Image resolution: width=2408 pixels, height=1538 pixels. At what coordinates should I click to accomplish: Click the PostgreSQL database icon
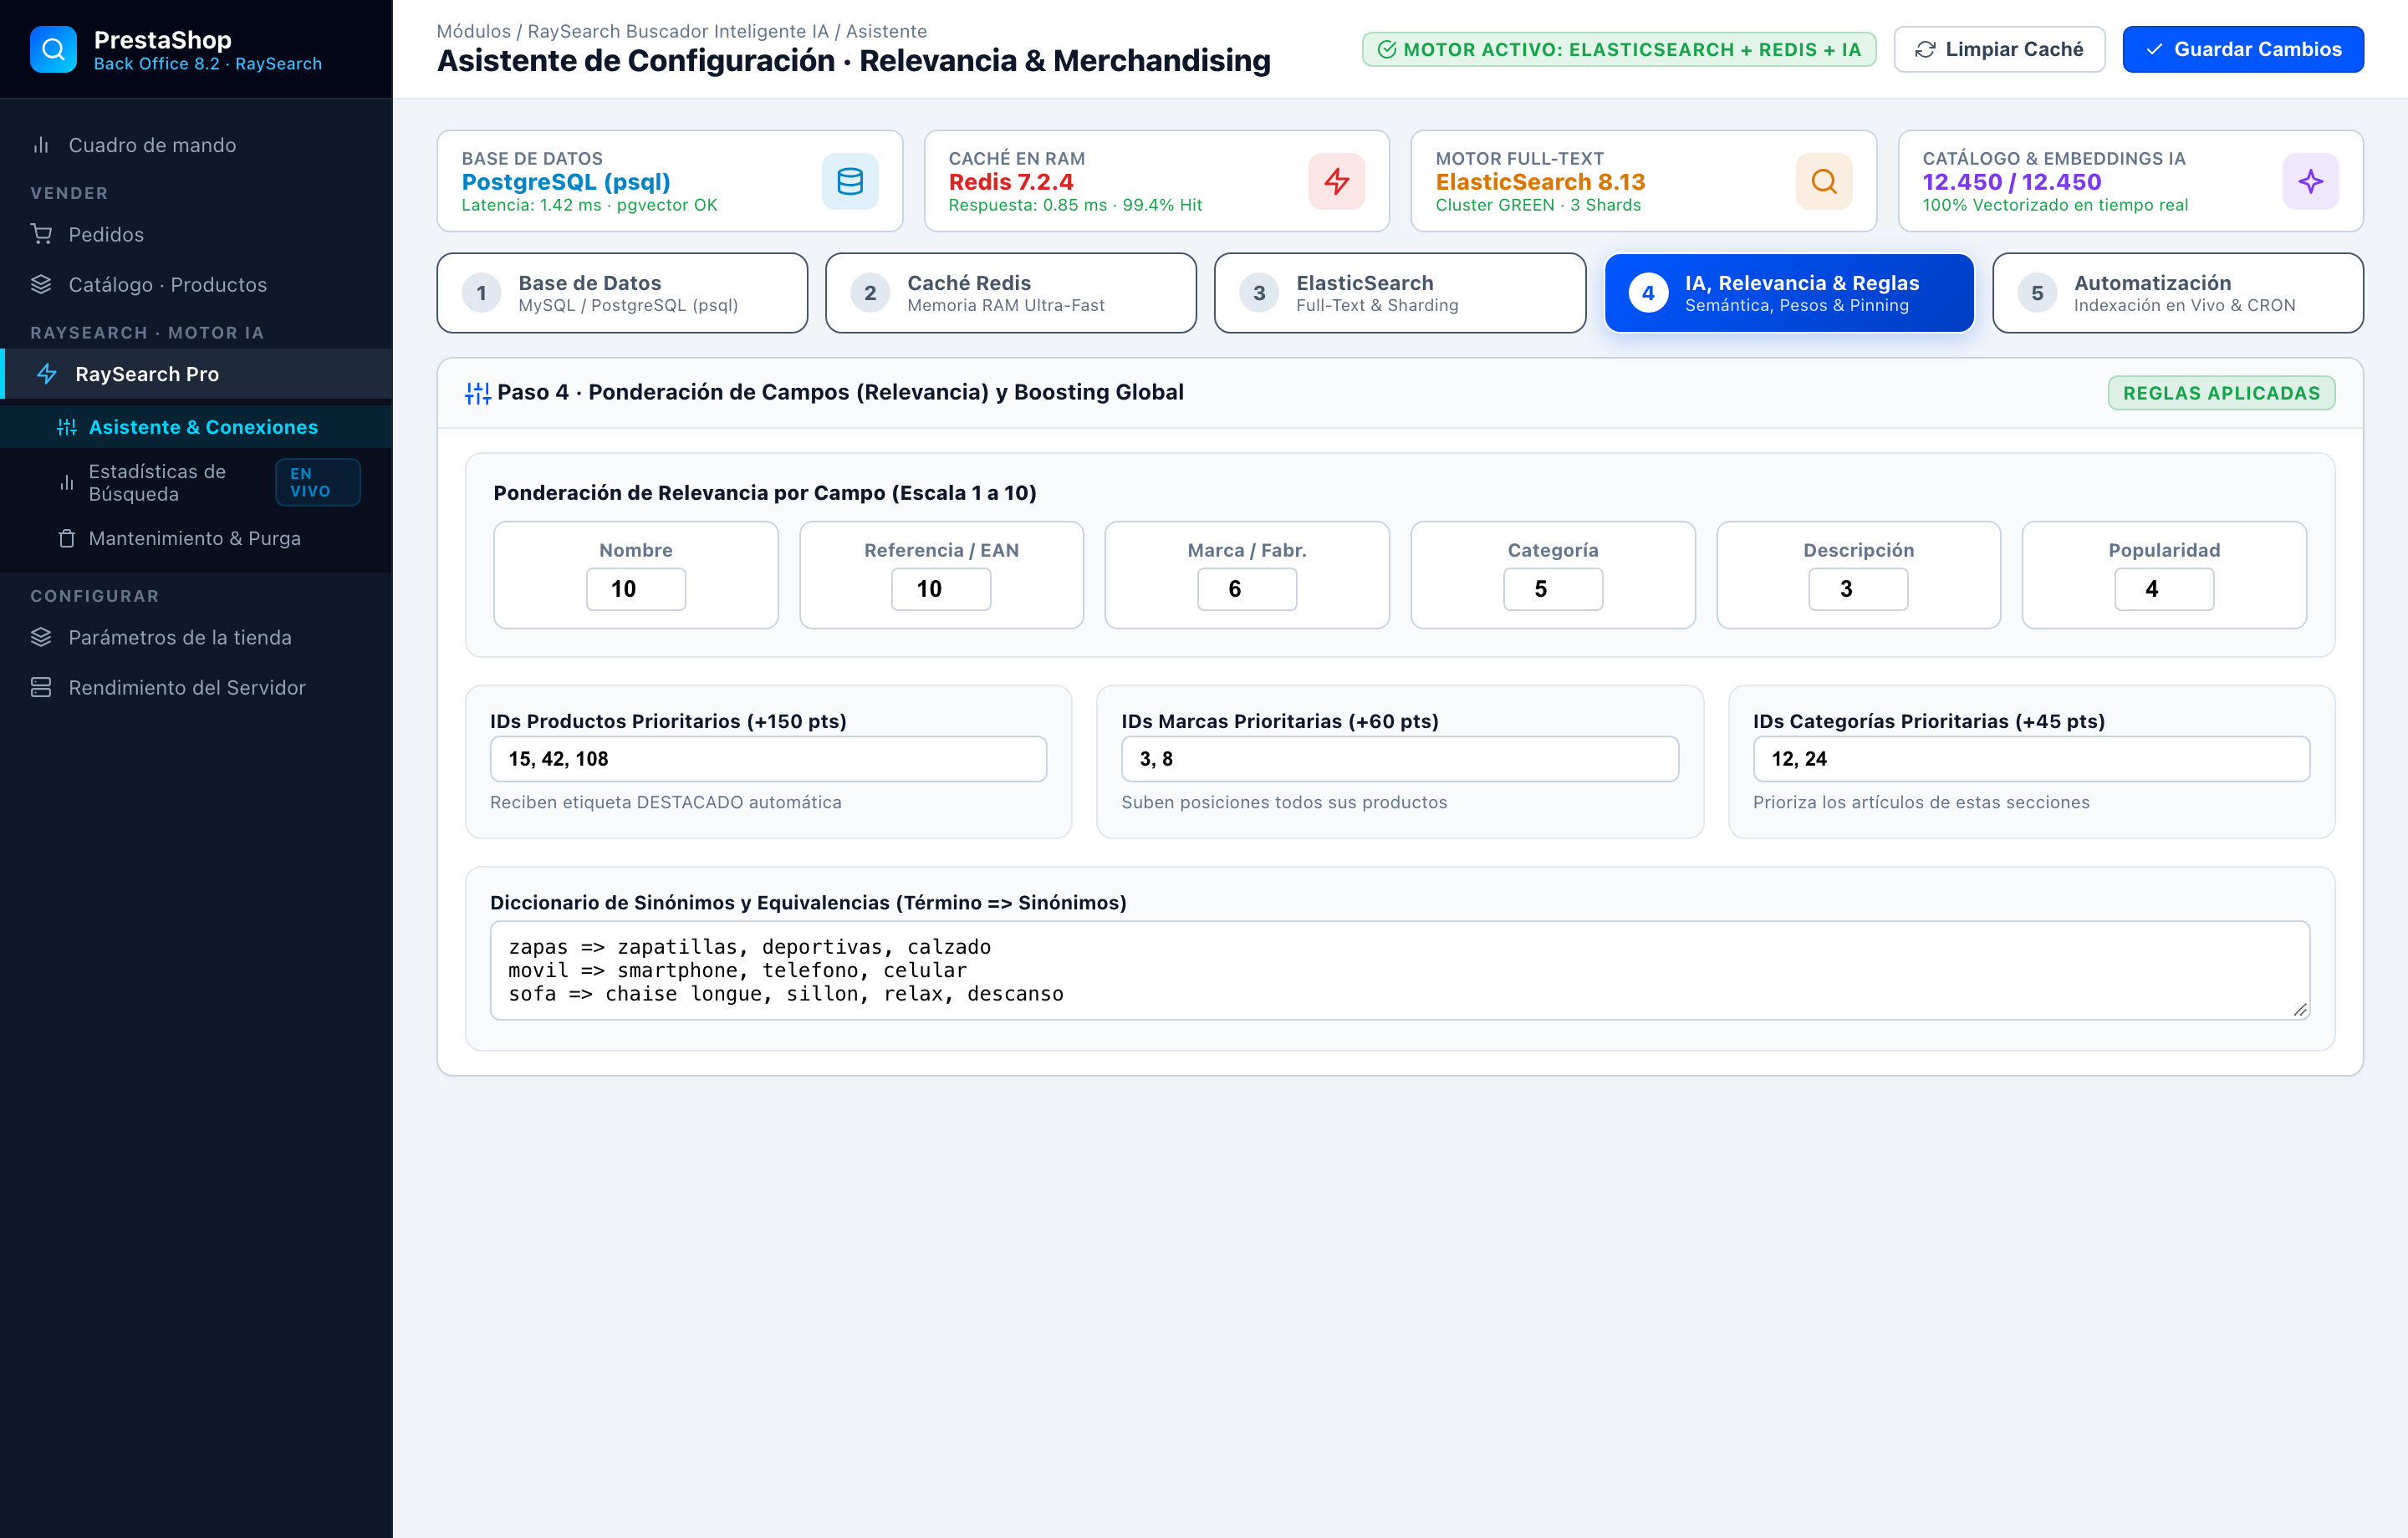pyautogui.click(x=850, y=181)
